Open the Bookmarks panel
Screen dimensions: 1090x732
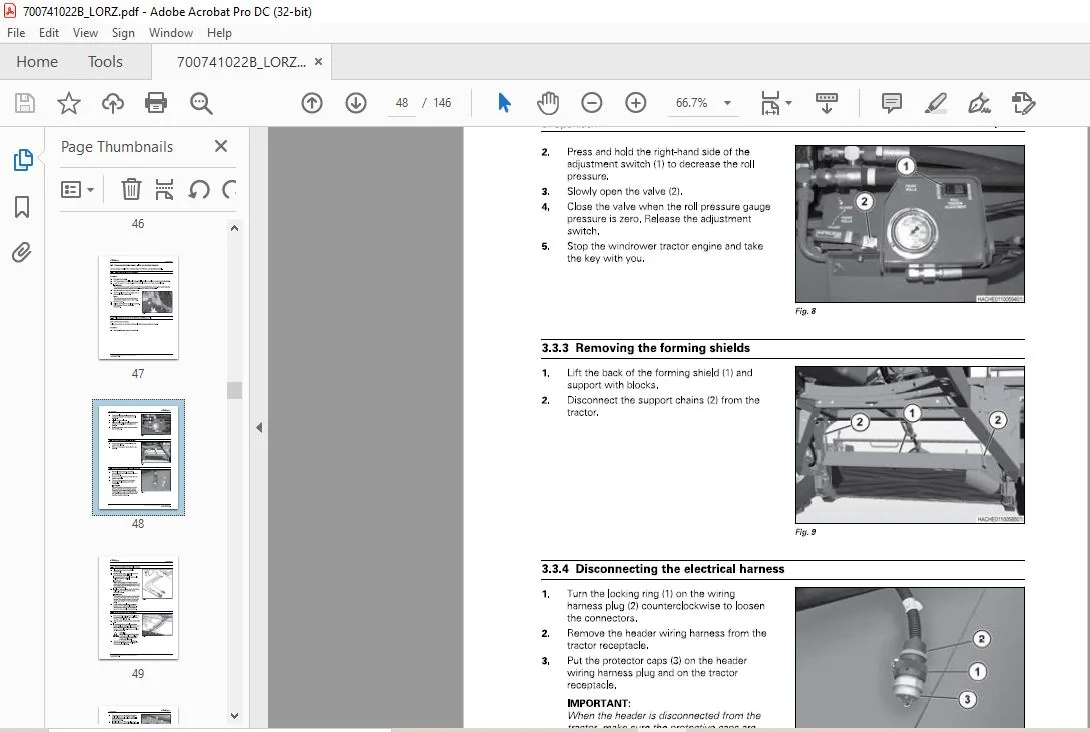tap(22, 206)
